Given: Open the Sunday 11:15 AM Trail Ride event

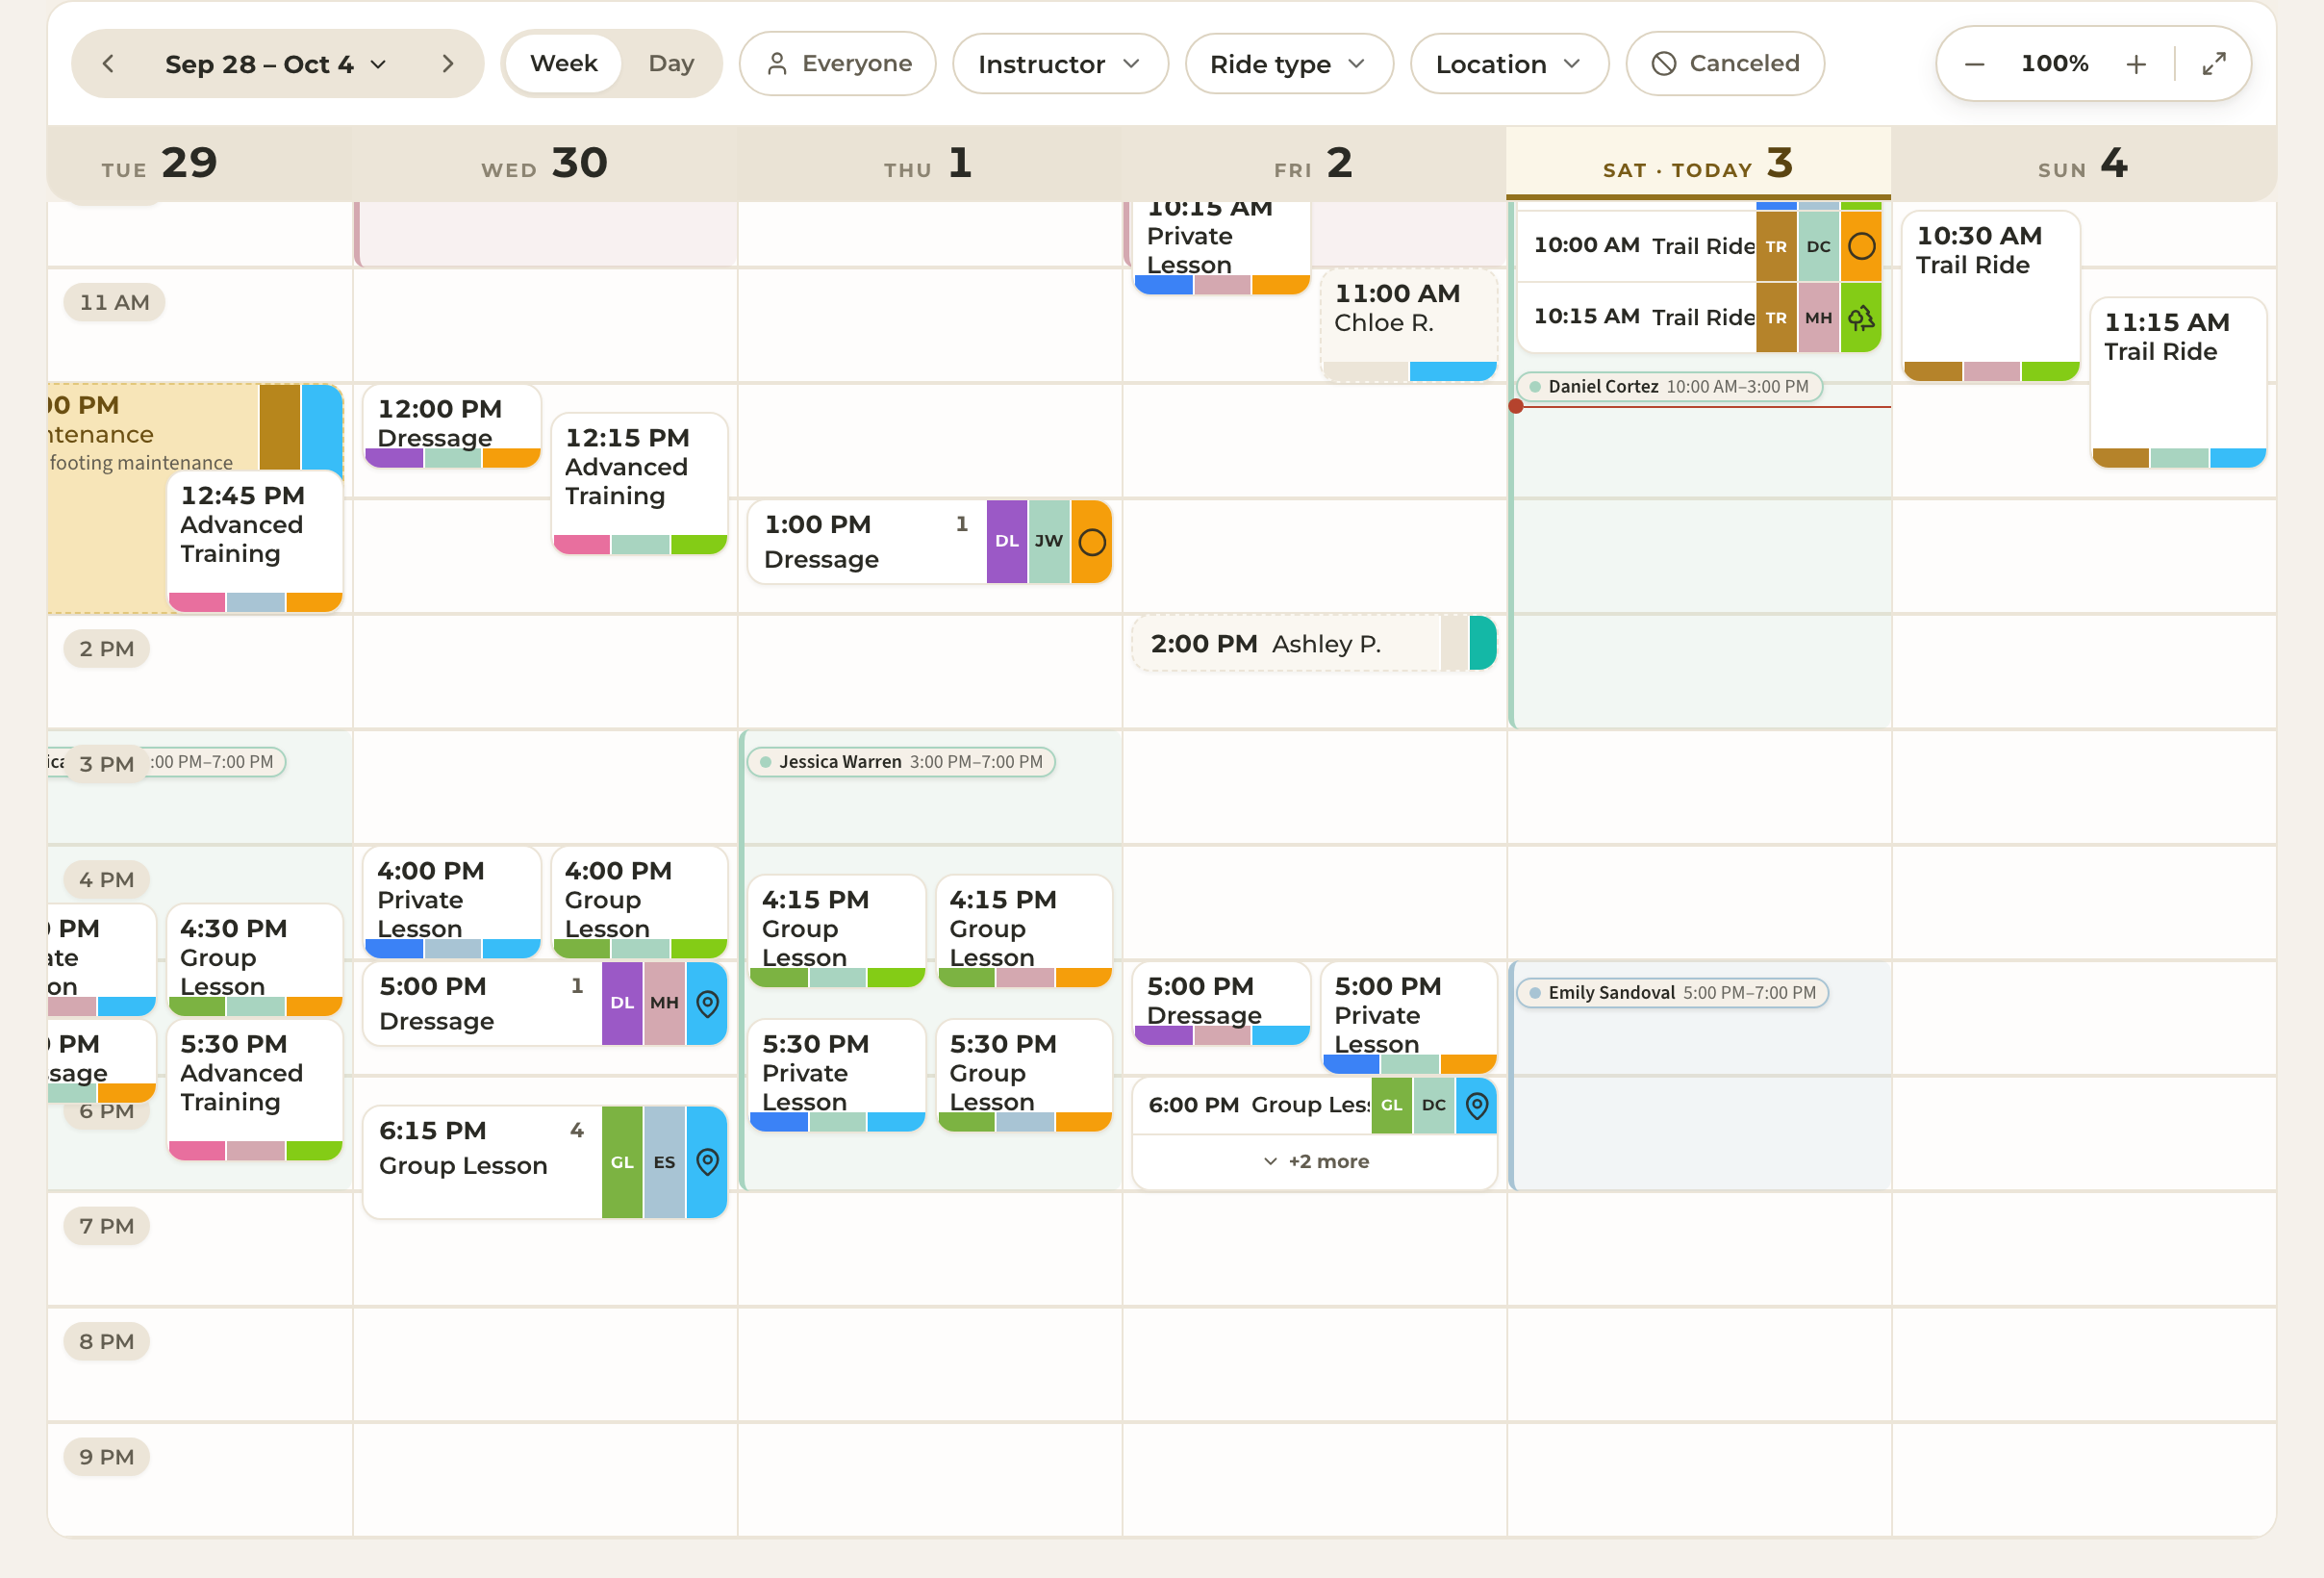Looking at the screenshot, I should point(2179,383).
